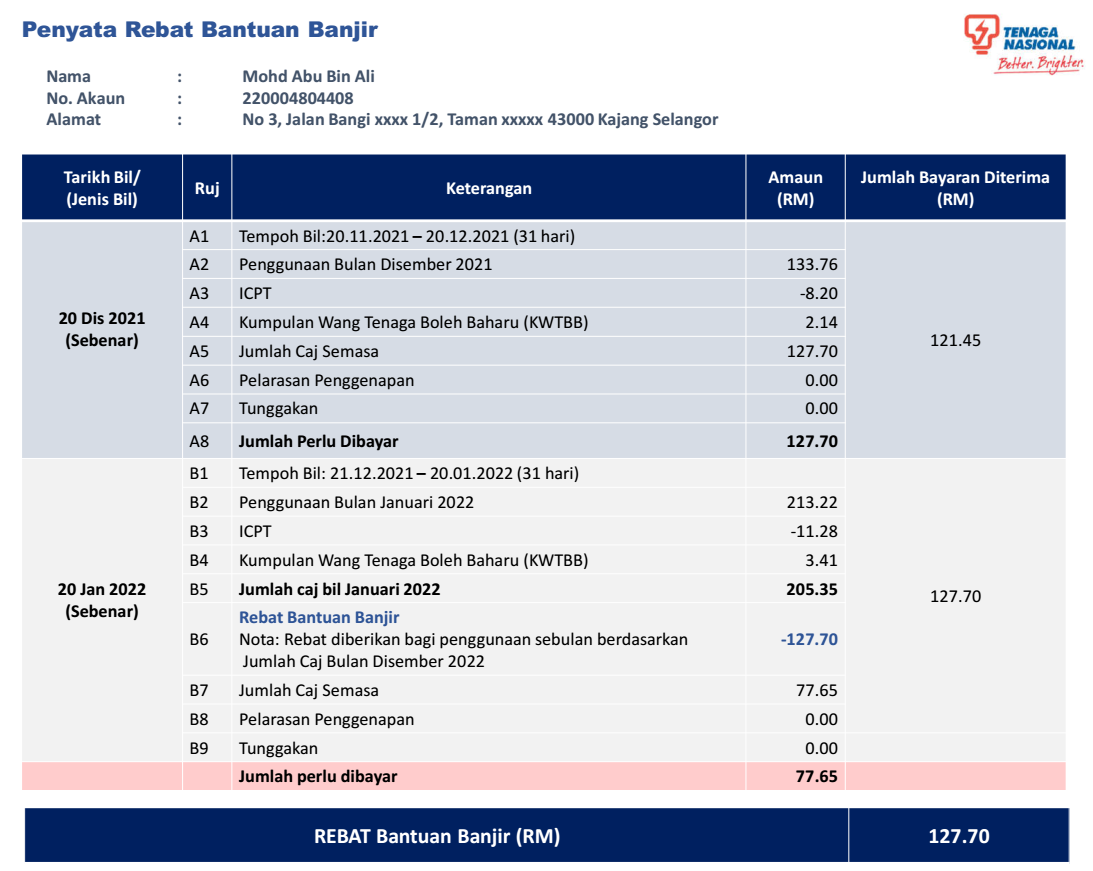1093x871 pixels.
Task: Click the Kajang Selangor address line
Action: 480,120
